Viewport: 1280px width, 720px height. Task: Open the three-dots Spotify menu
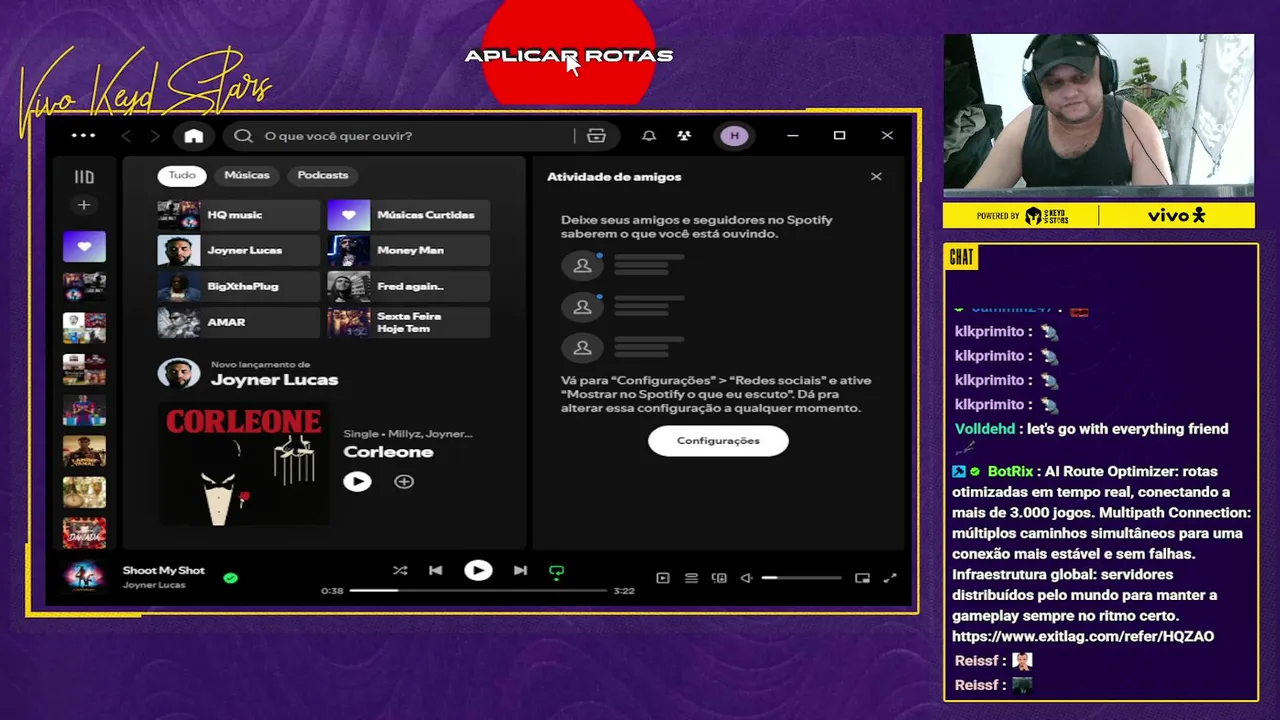[83, 136]
